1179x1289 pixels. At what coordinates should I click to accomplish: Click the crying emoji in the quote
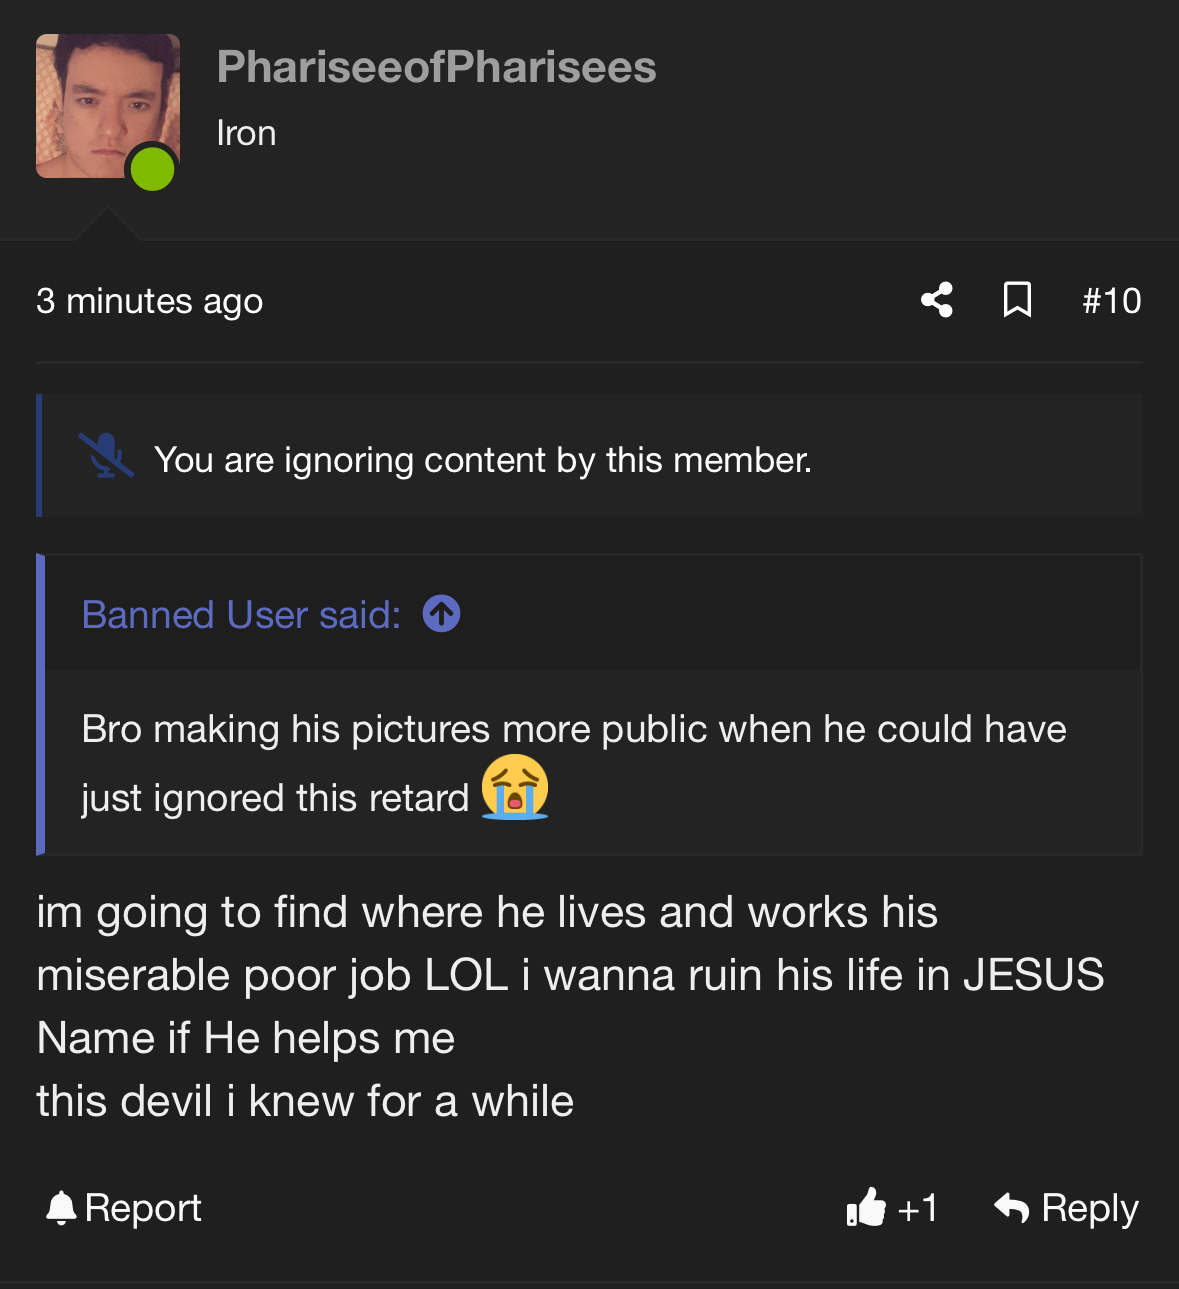[515, 788]
